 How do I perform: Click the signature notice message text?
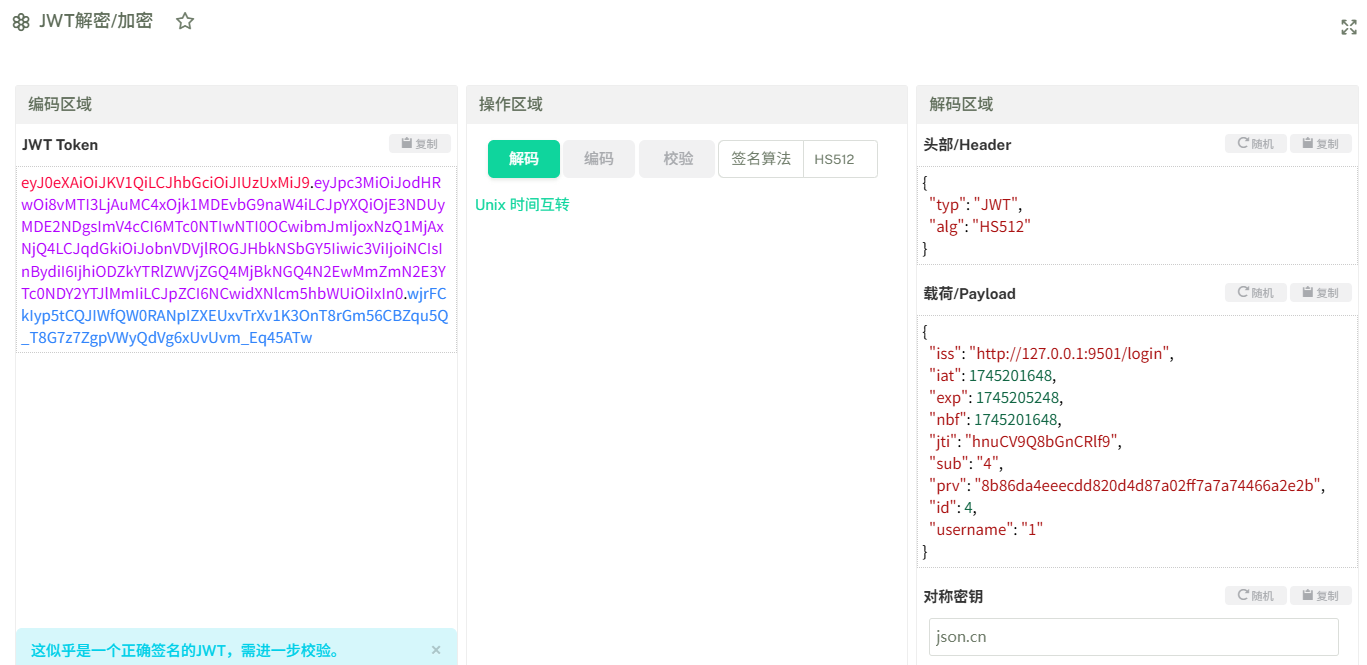(185, 650)
